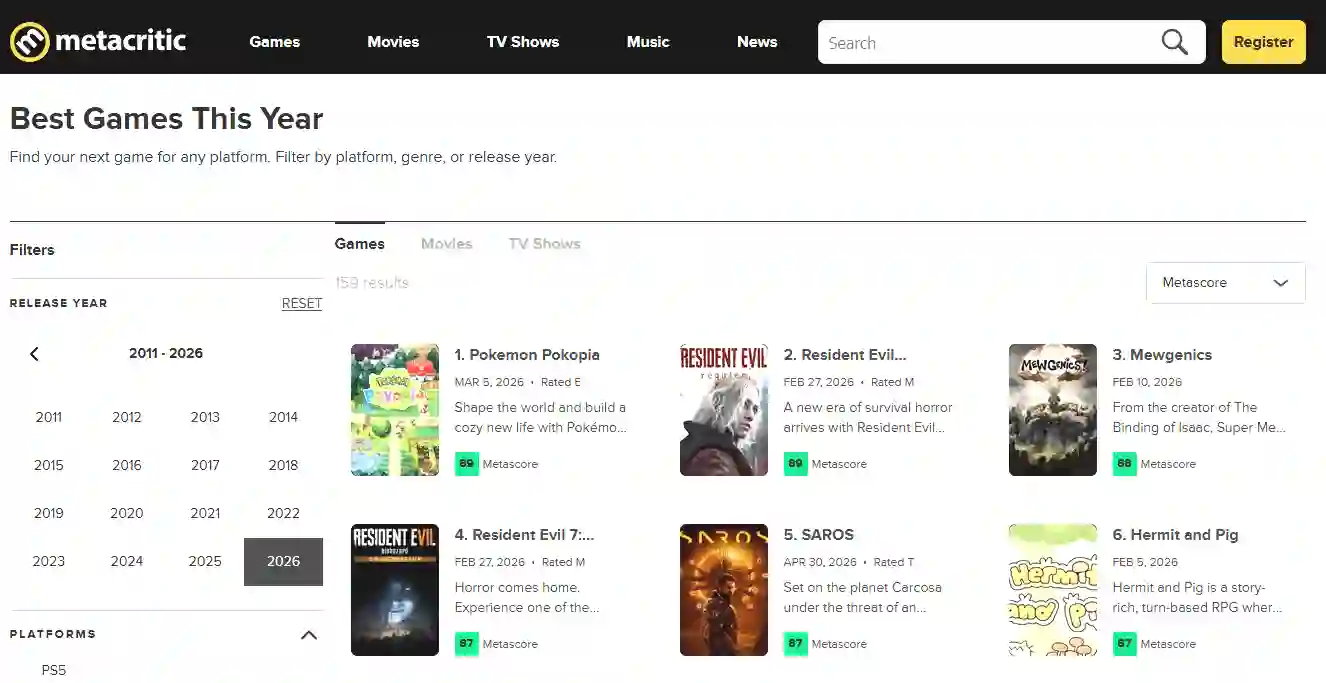Filter by release year 2022
Screen dimensions: 1326x683
tap(283, 513)
